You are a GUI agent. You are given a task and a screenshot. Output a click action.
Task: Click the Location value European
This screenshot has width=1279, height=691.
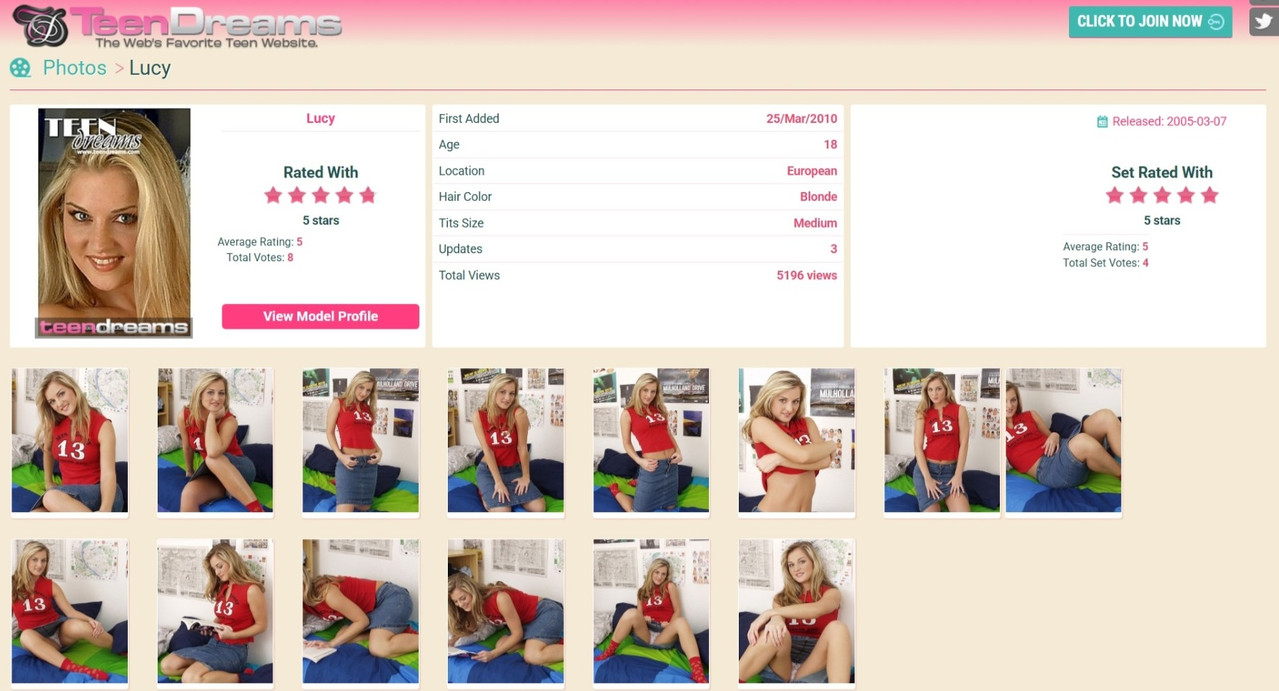(812, 171)
